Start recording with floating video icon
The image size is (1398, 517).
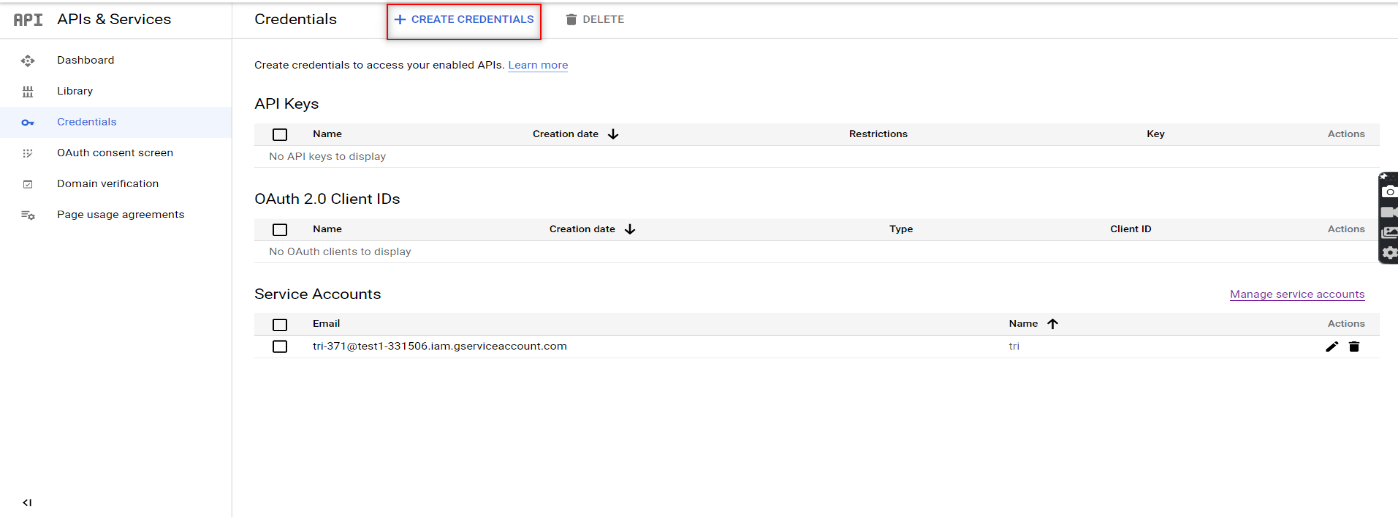(x=1389, y=212)
